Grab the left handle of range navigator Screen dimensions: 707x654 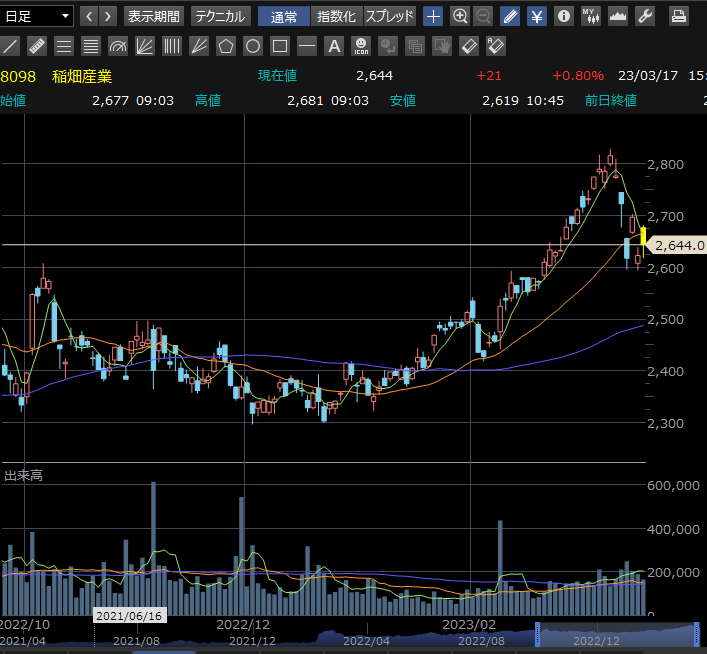point(537,634)
